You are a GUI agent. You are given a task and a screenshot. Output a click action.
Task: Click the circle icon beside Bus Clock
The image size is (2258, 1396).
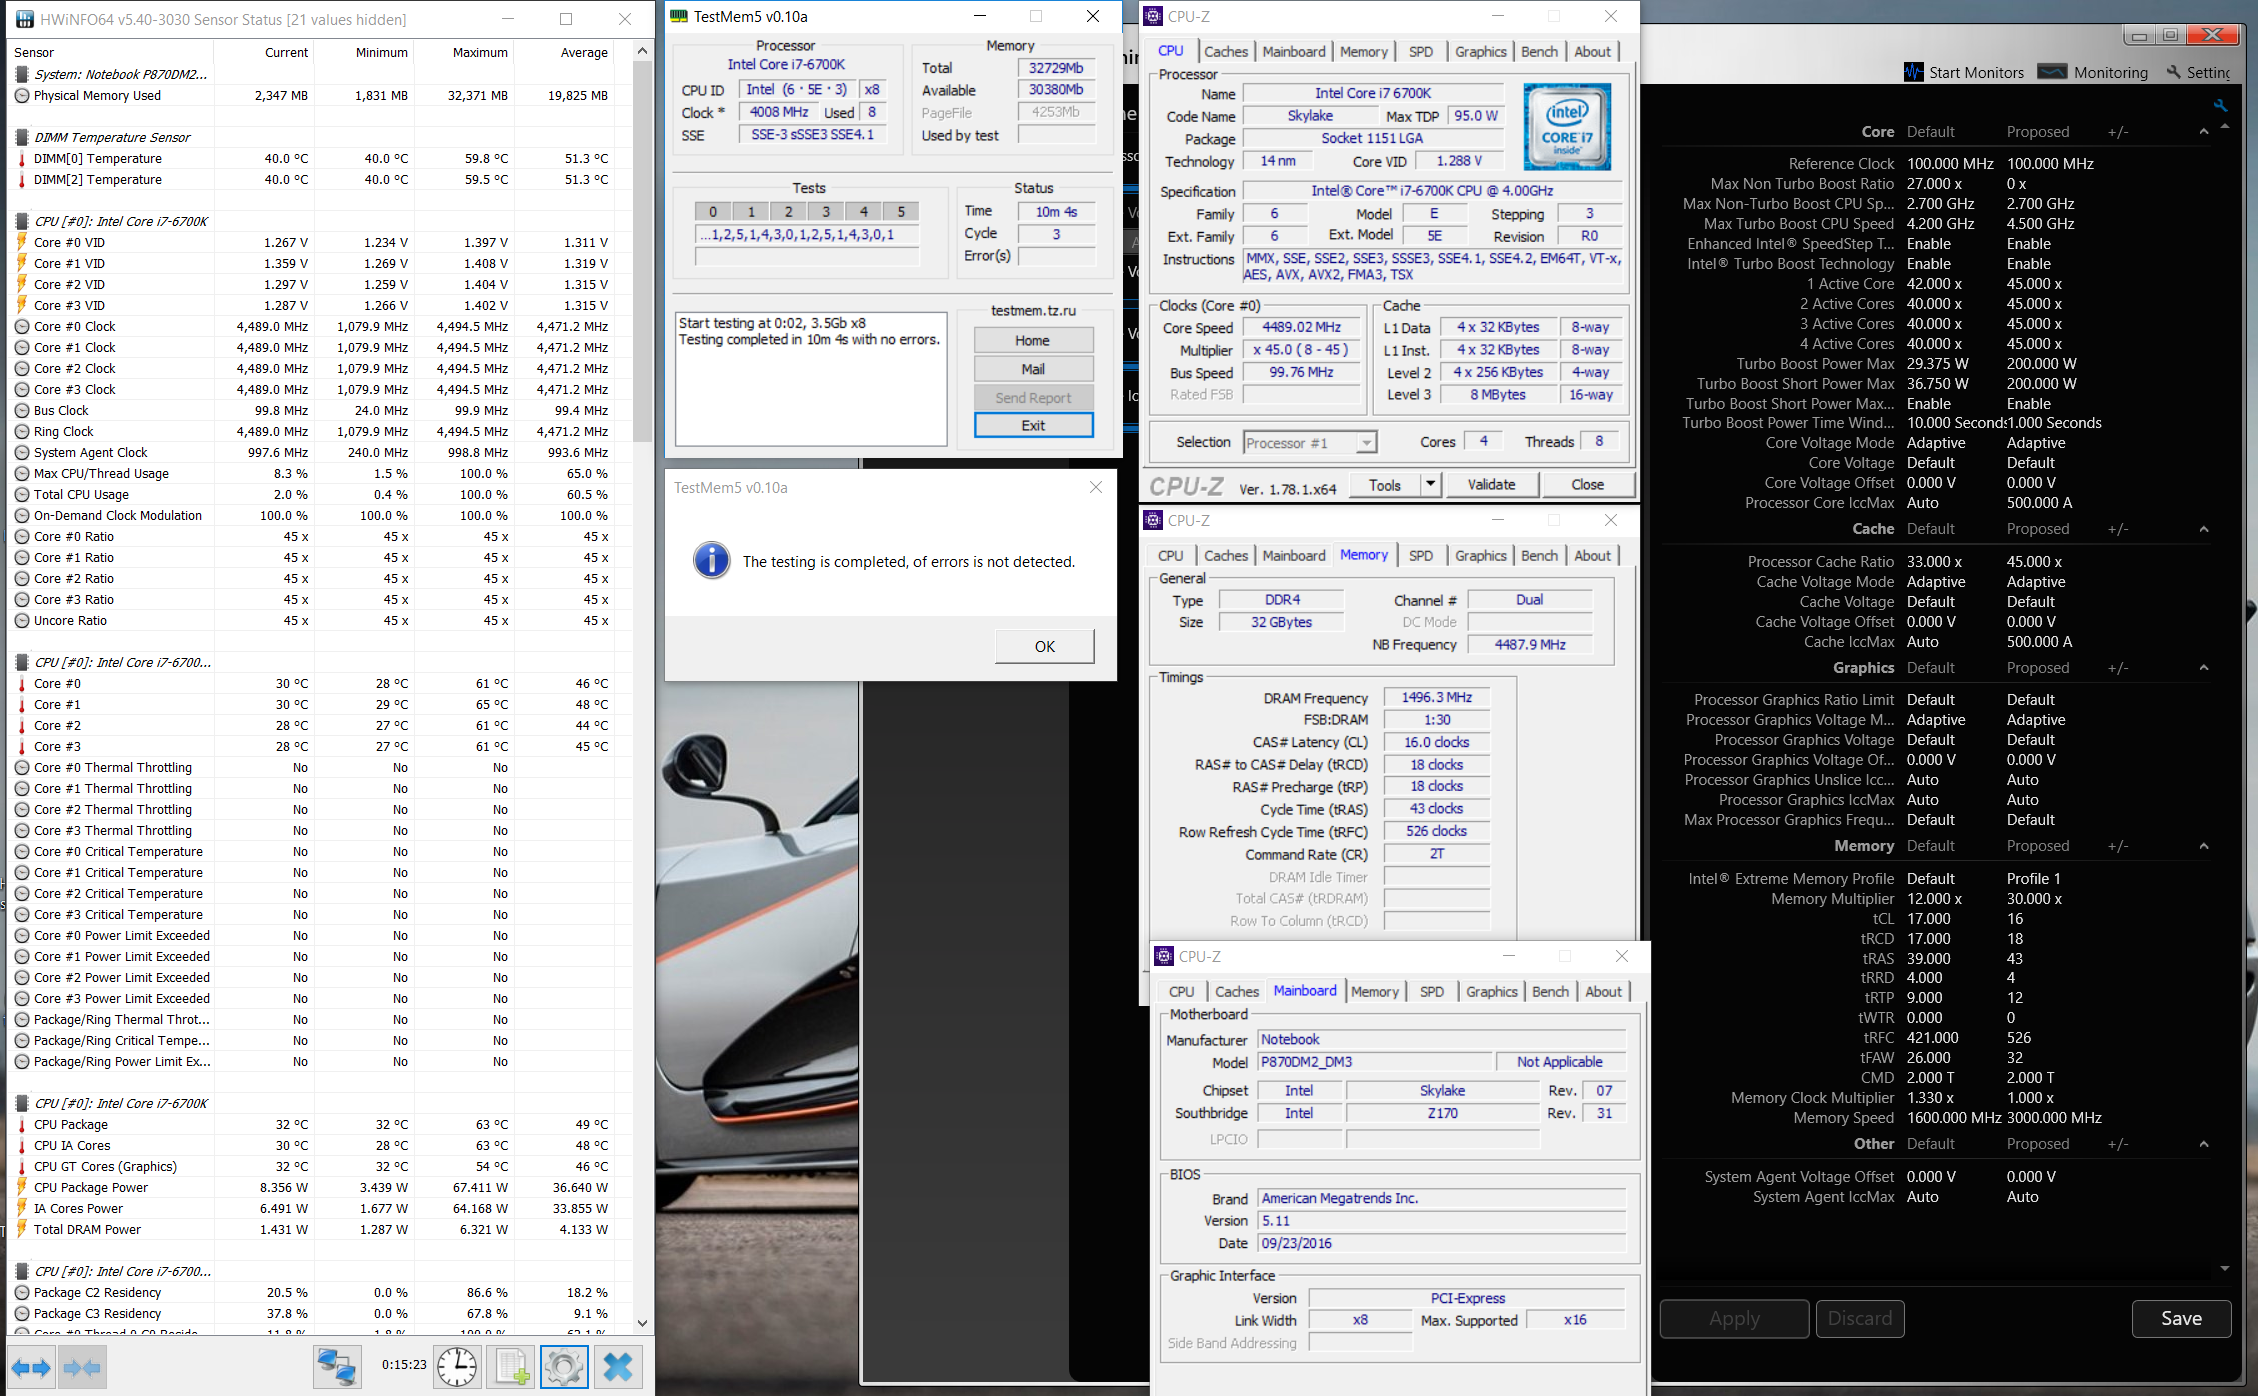coord(22,410)
